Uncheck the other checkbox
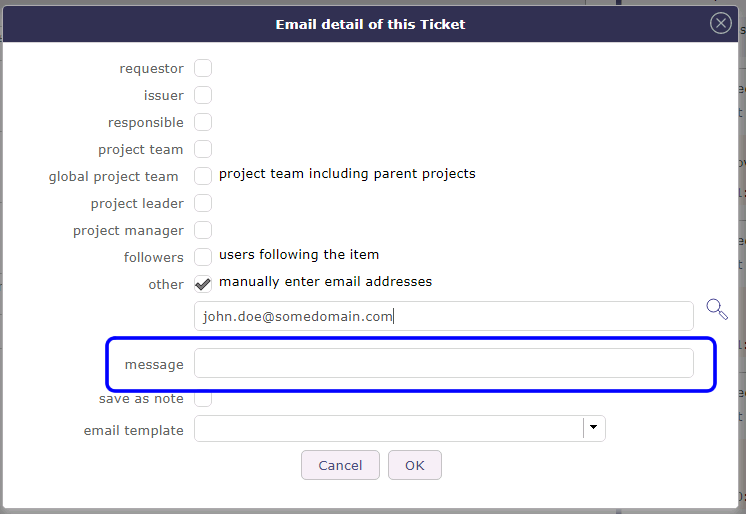 [203, 284]
